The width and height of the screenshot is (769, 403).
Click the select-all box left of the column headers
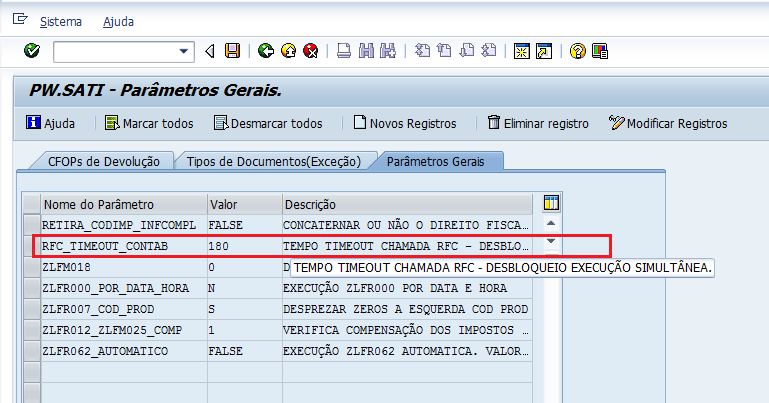click(x=31, y=204)
